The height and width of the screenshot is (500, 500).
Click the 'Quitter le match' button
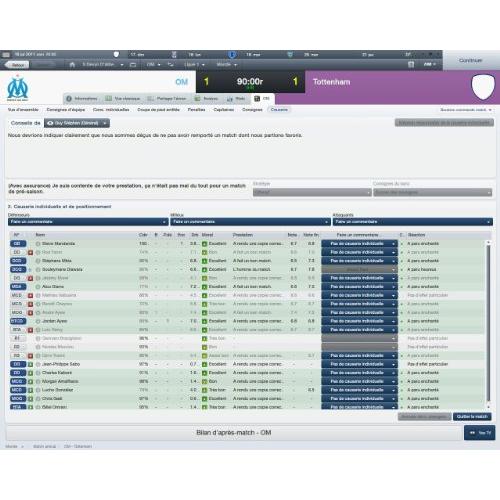pos(472,417)
